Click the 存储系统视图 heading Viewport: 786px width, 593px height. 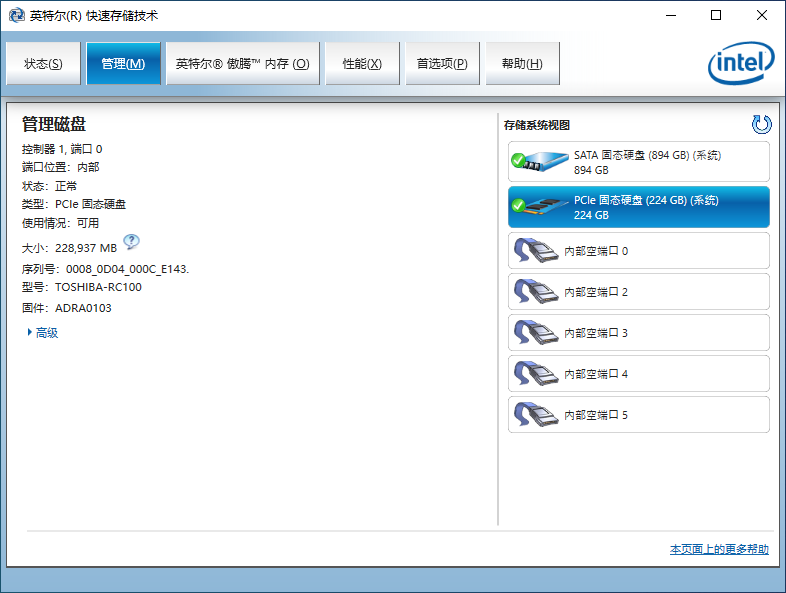pyautogui.click(x=536, y=125)
